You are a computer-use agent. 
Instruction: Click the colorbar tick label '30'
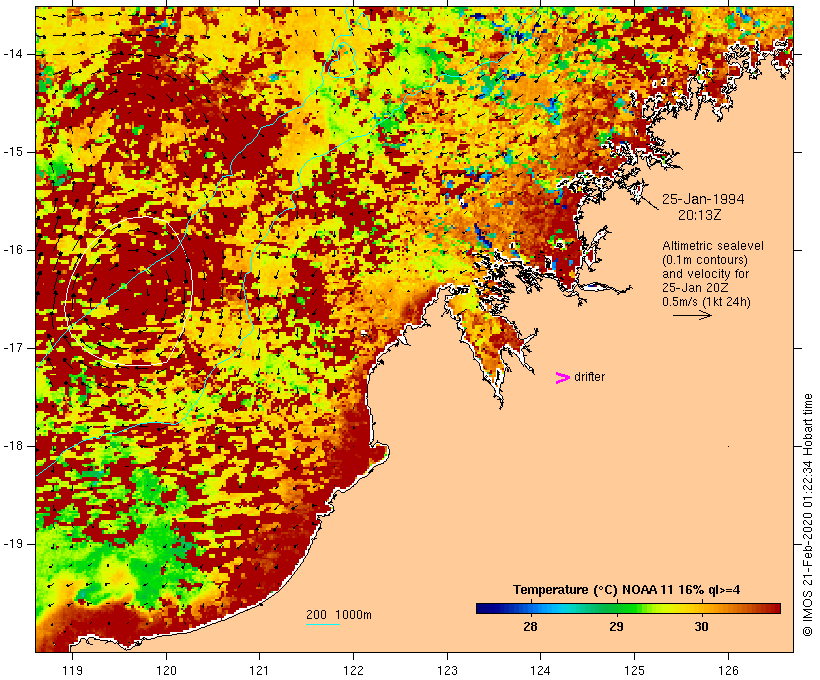tap(701, 627)
